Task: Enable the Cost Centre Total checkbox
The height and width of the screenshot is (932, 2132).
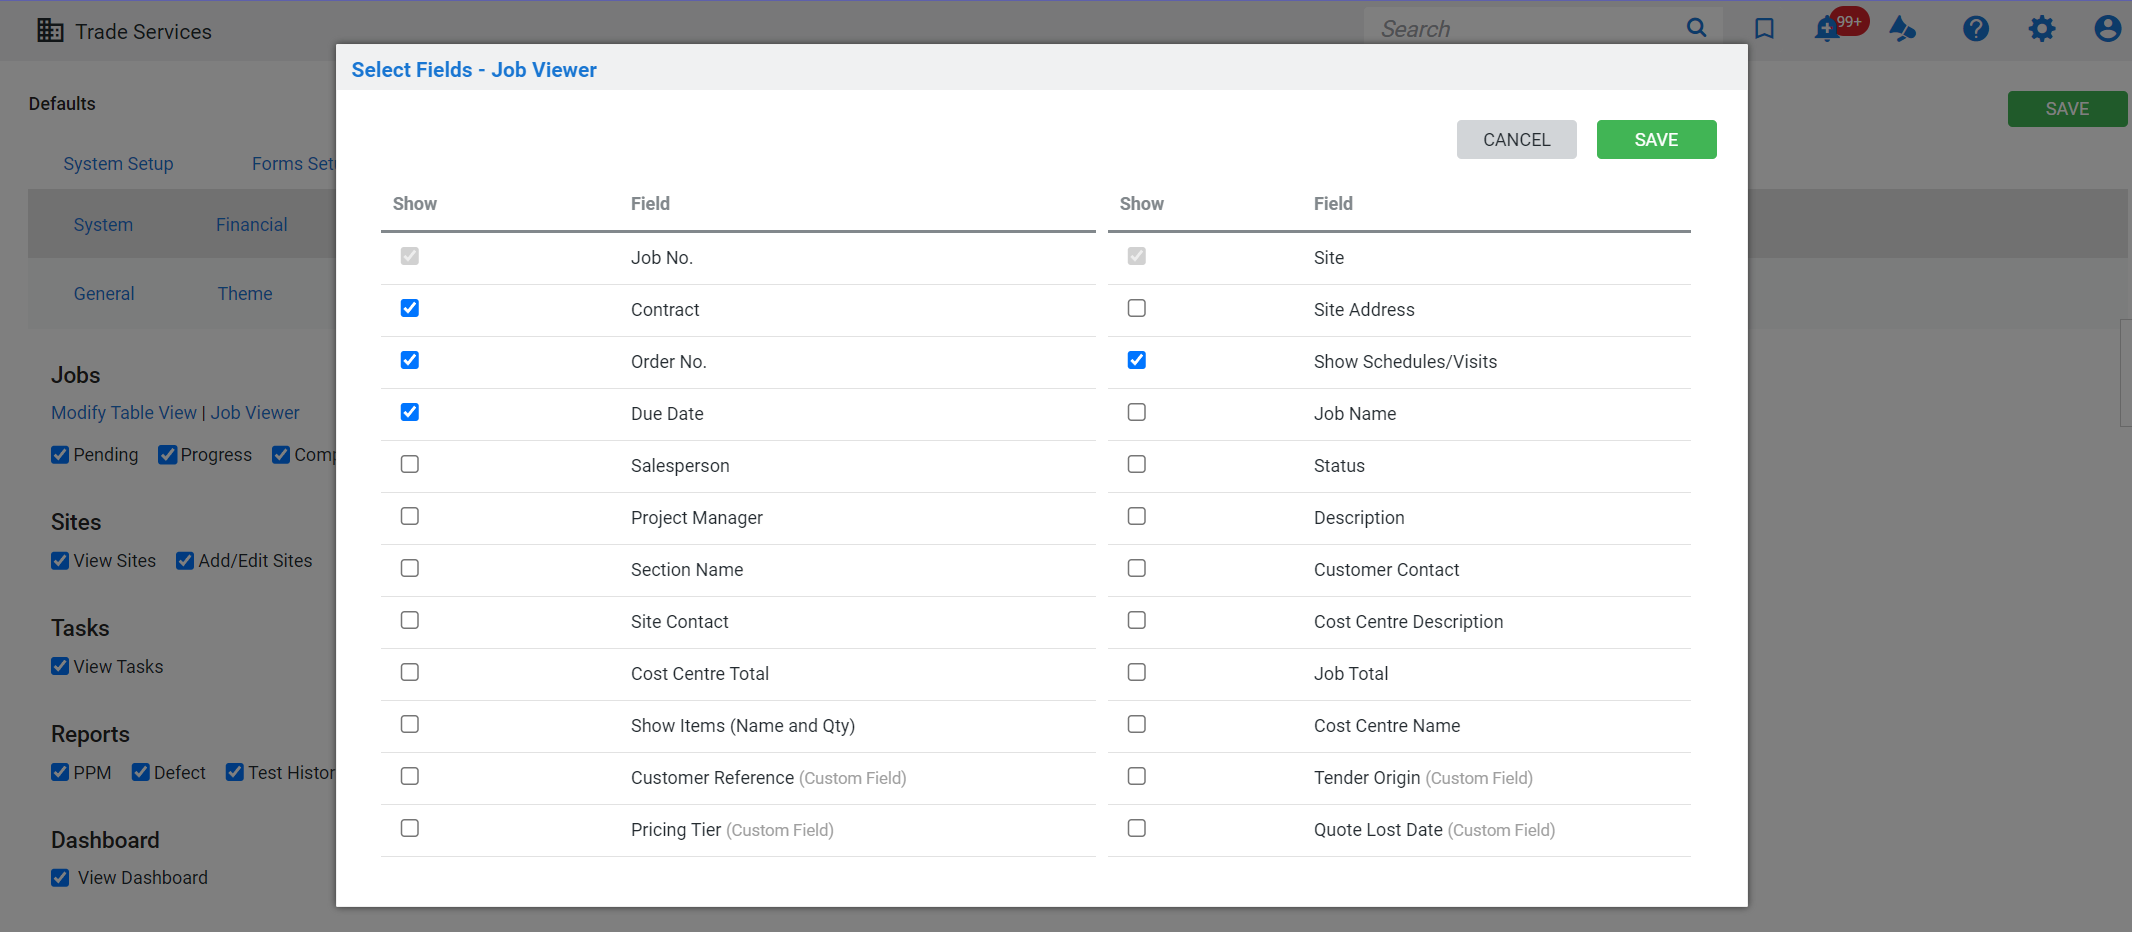Action: tap(410, 672)
